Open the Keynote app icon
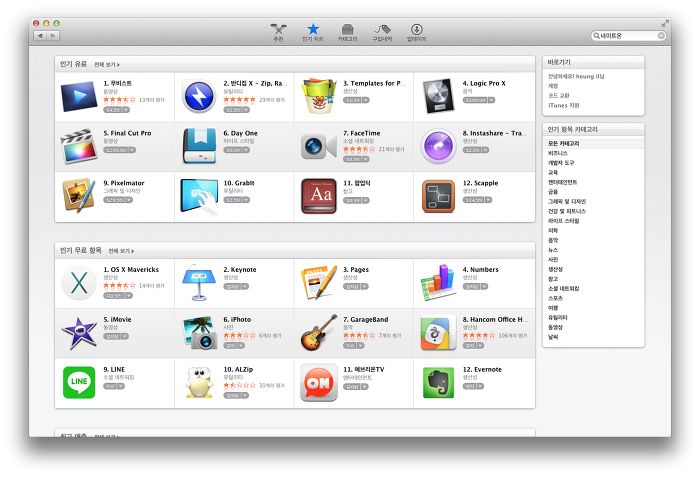700x477 pixels. pyautogui.click(x=199, y=282)
